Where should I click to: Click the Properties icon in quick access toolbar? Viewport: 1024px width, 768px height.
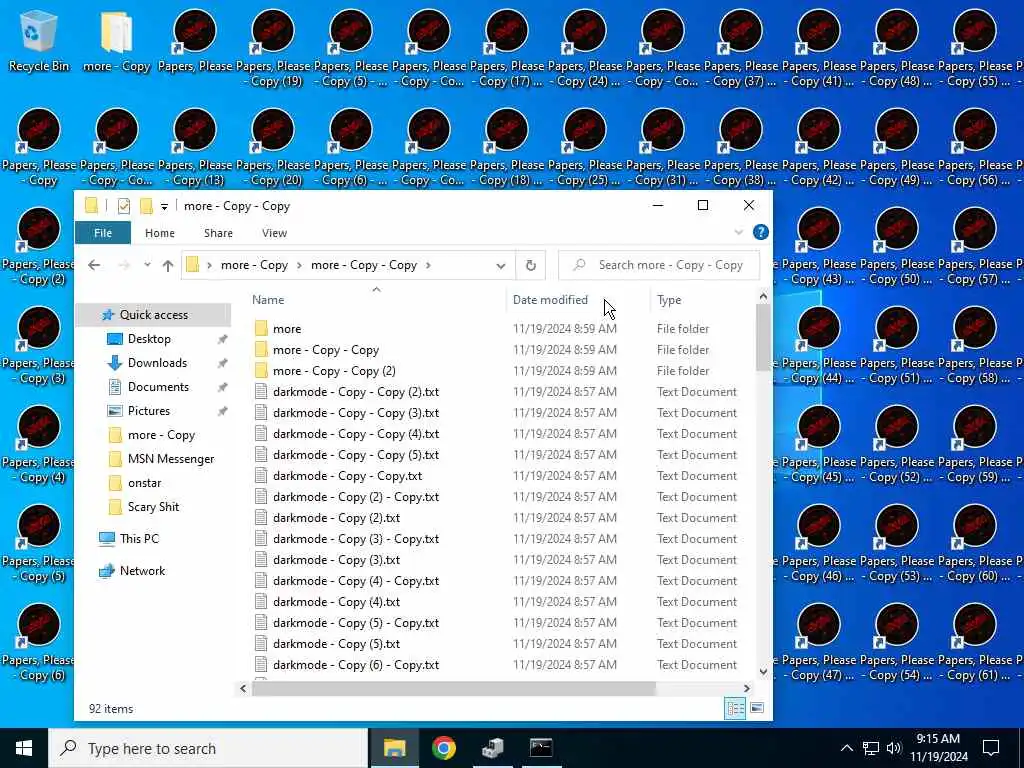pyautogui.click(x=123, y=206)
